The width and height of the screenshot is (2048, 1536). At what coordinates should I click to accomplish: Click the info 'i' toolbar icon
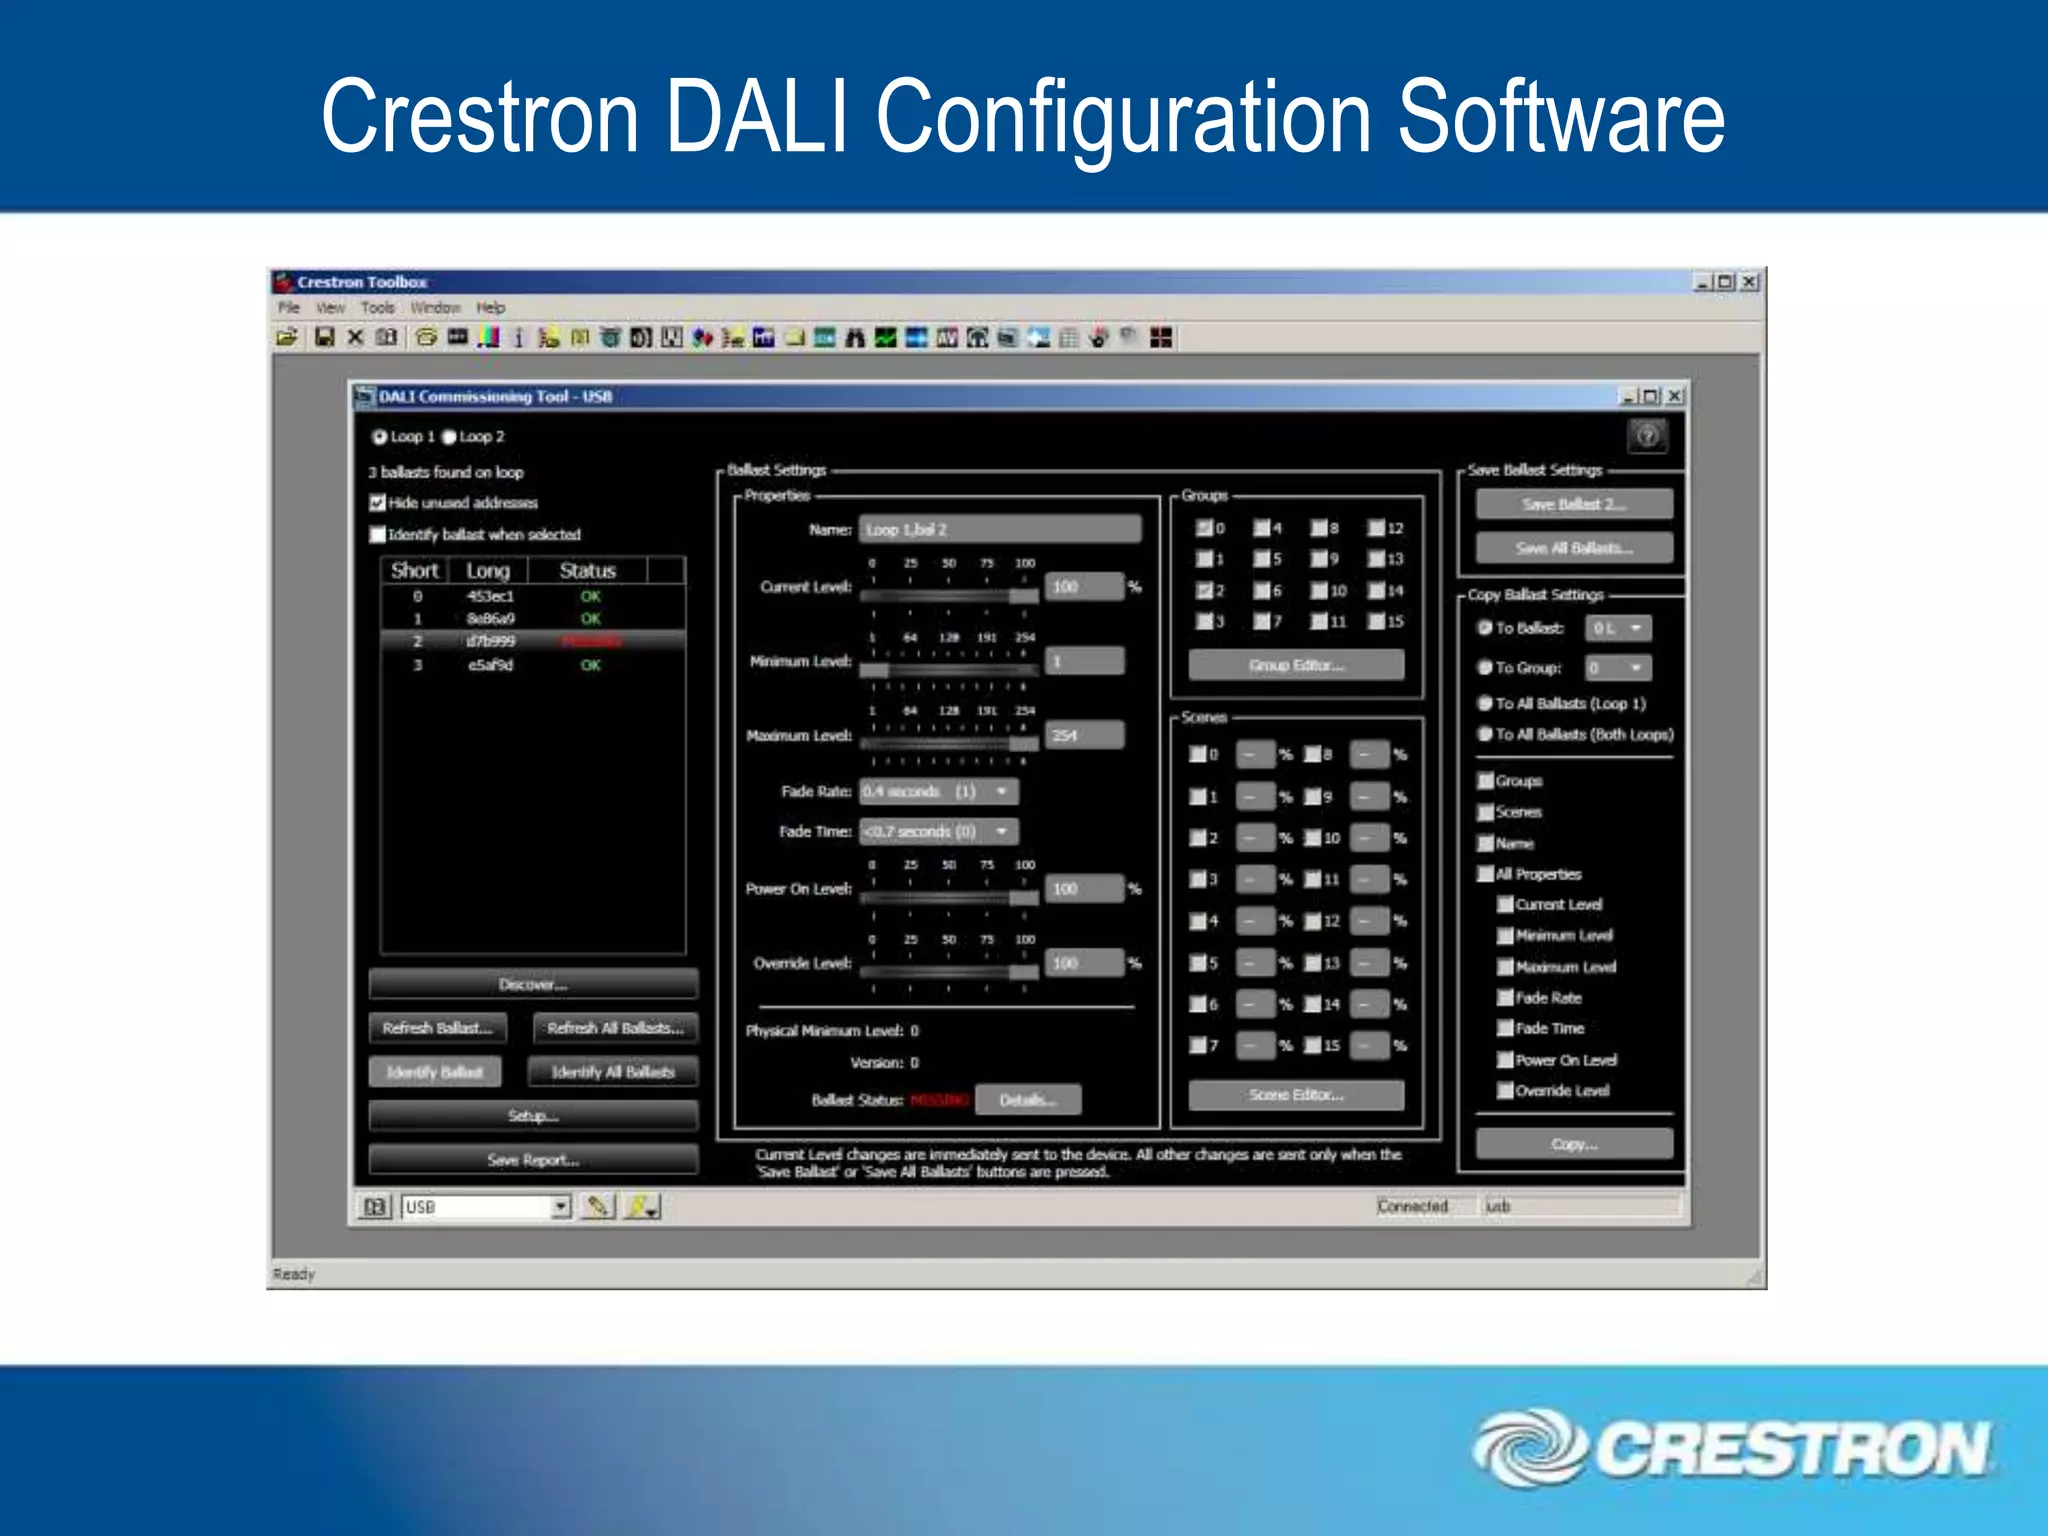pos(518,338)
